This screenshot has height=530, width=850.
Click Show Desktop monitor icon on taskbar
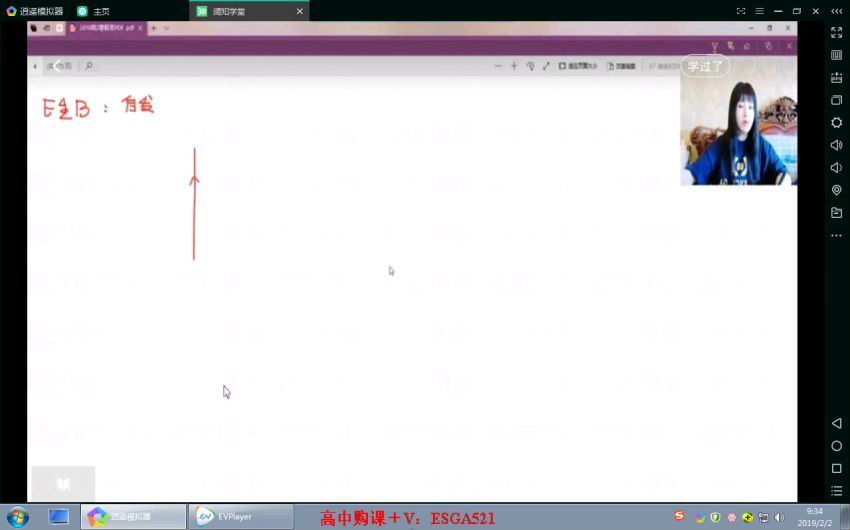pyautogui.click(x=59, y=517)
